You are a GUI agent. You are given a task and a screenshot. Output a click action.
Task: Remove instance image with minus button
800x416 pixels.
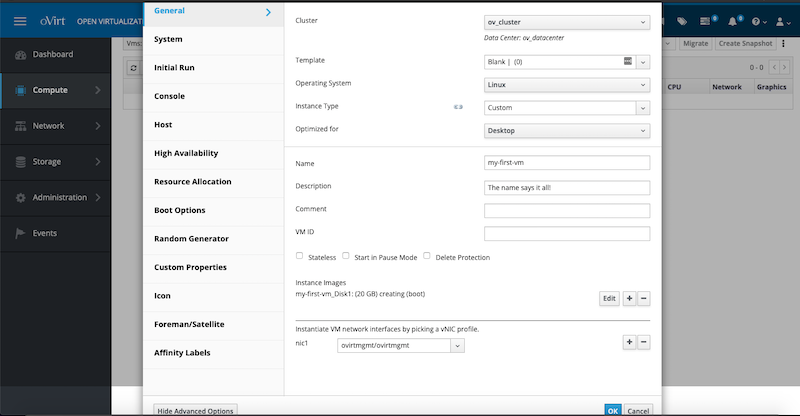(x=644, y=299)
